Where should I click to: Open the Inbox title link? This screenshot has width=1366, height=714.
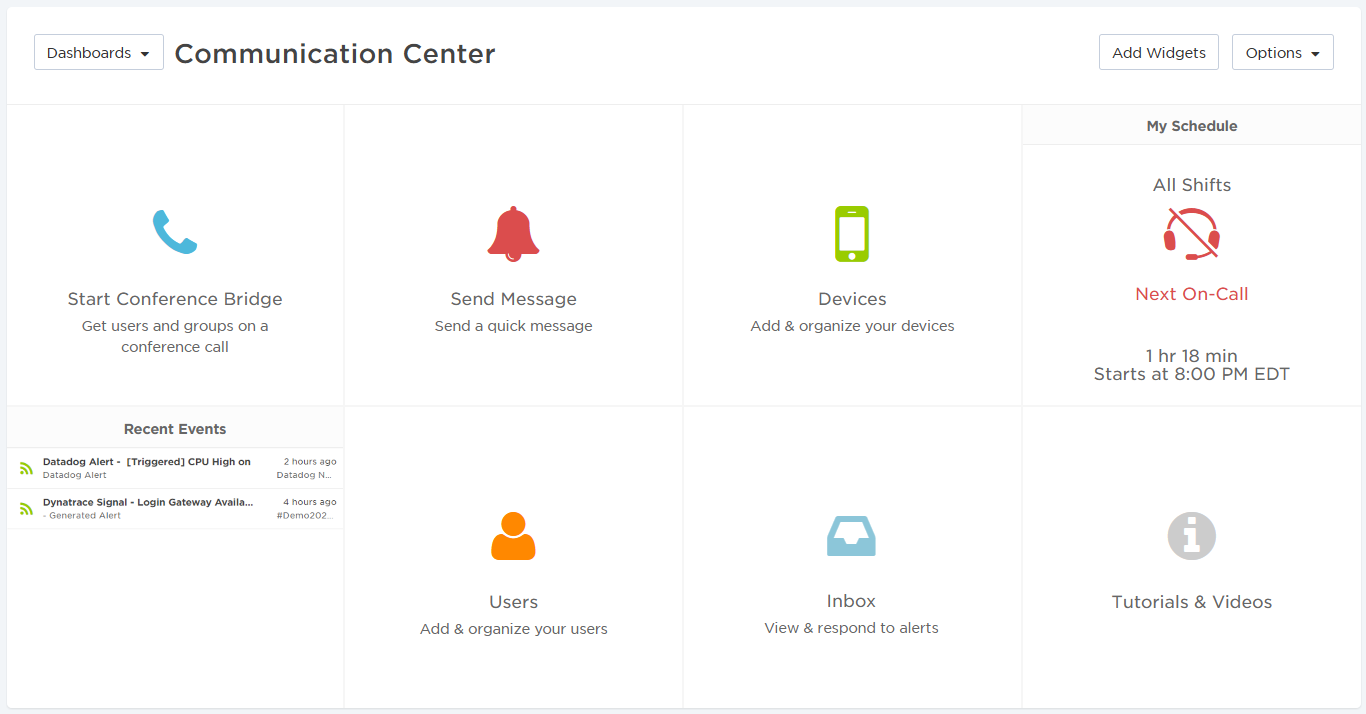(851, 601)
